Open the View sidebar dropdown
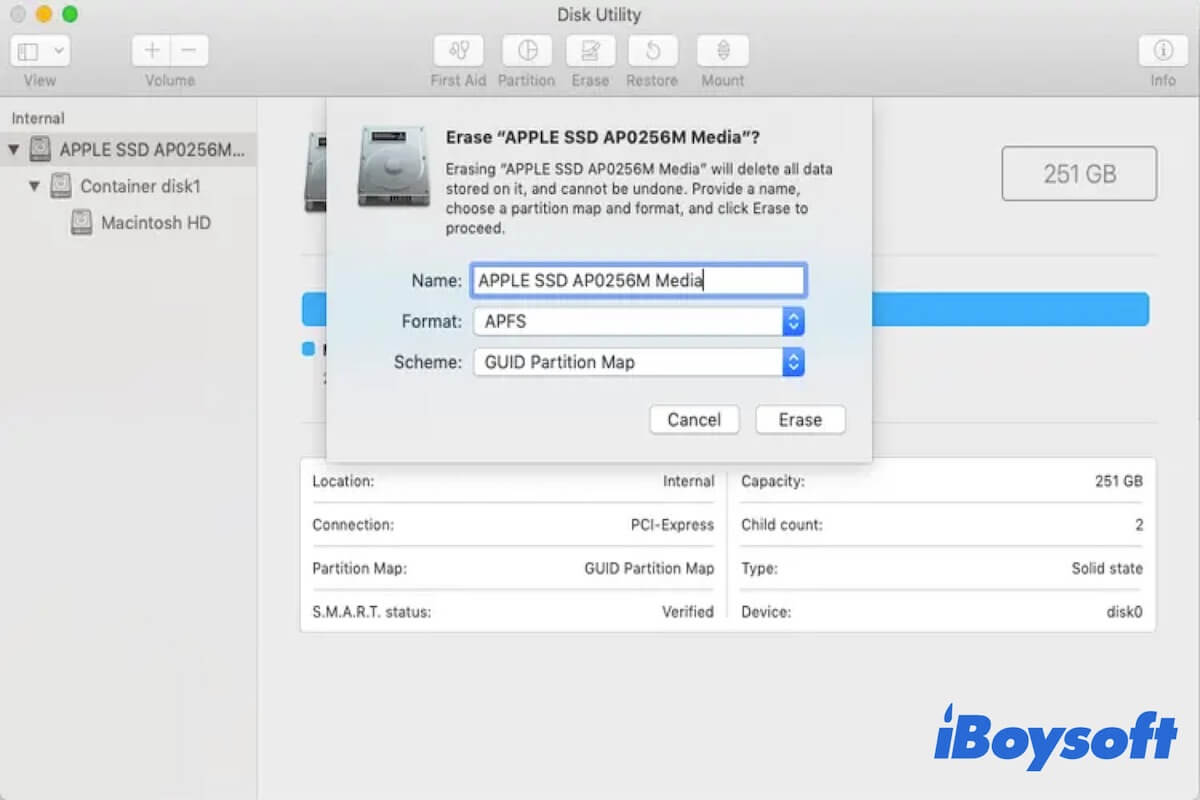The image size is (1200, 800). pyautogui.click(x=40, y=51)
